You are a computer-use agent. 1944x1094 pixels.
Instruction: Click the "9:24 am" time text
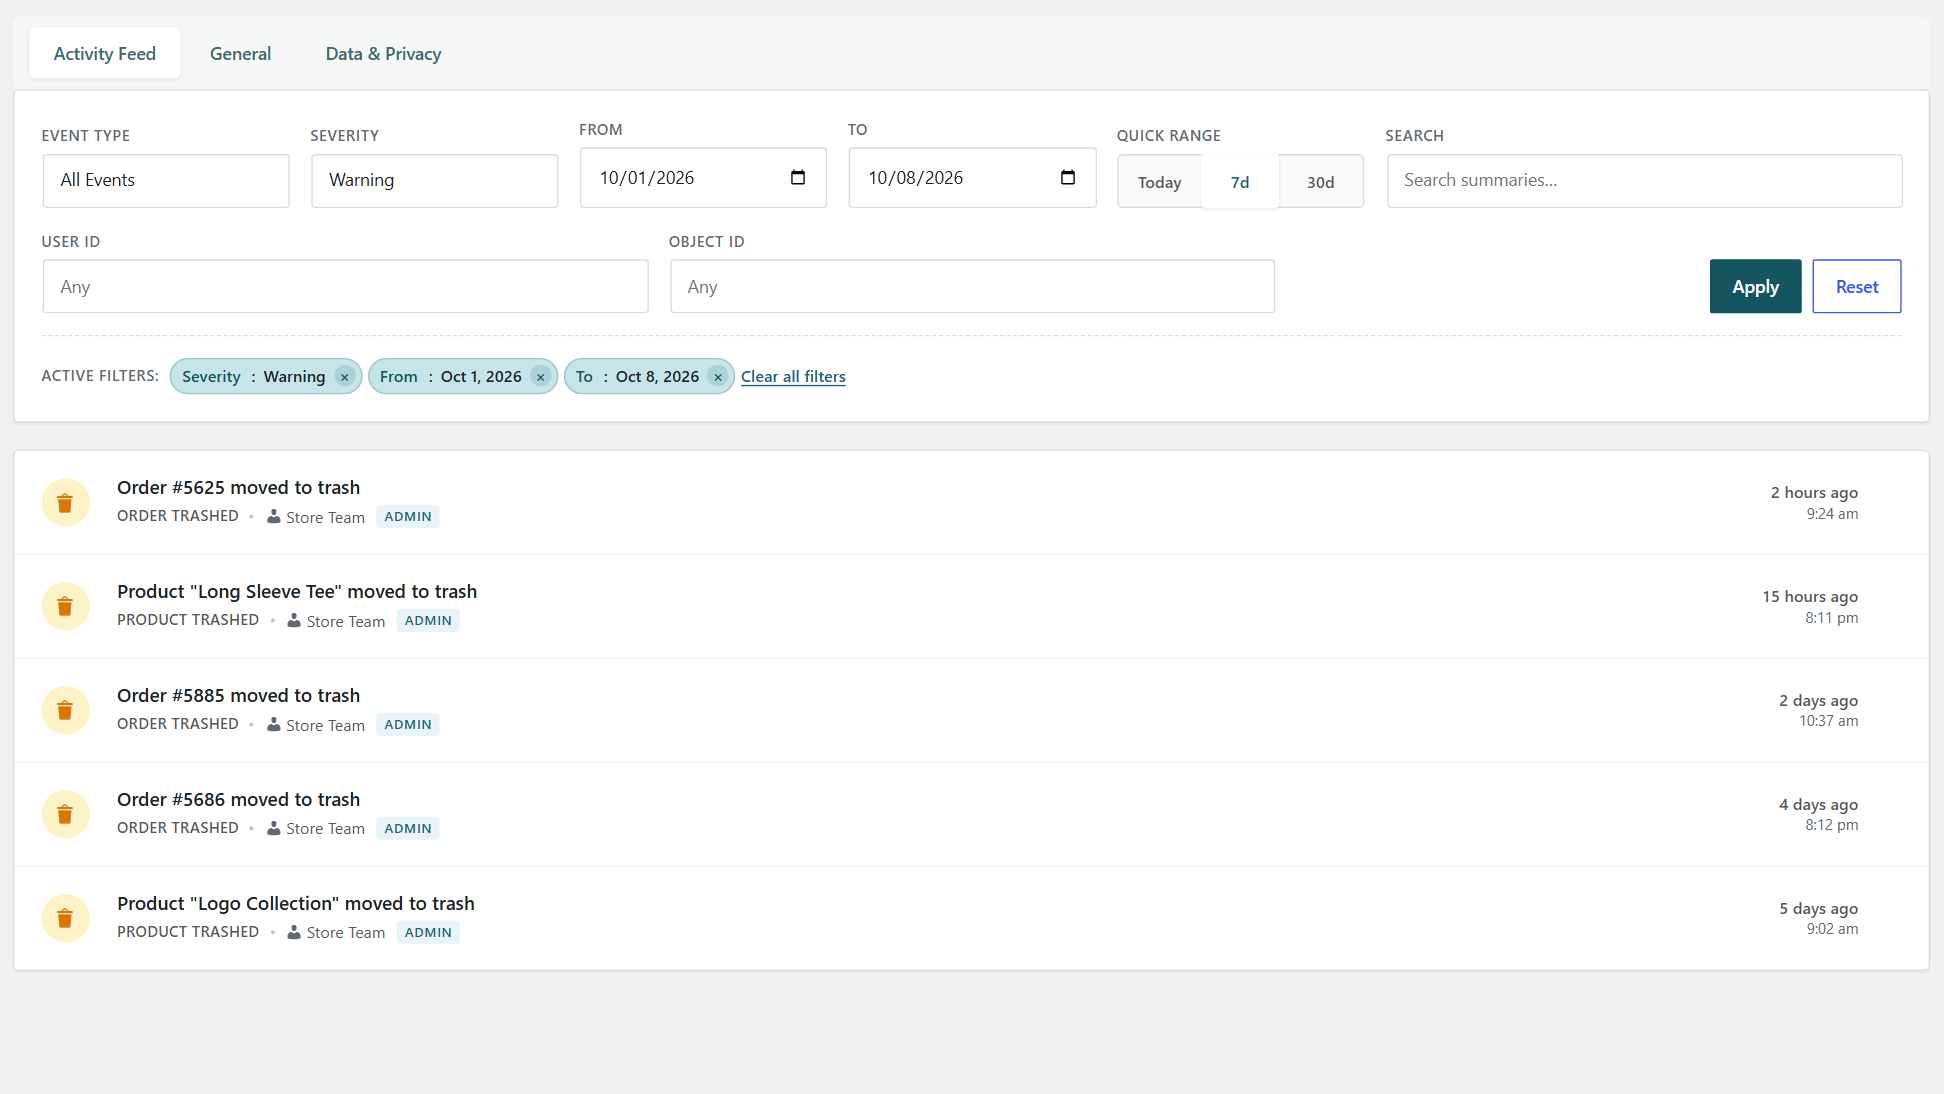tap(1832, 514)
